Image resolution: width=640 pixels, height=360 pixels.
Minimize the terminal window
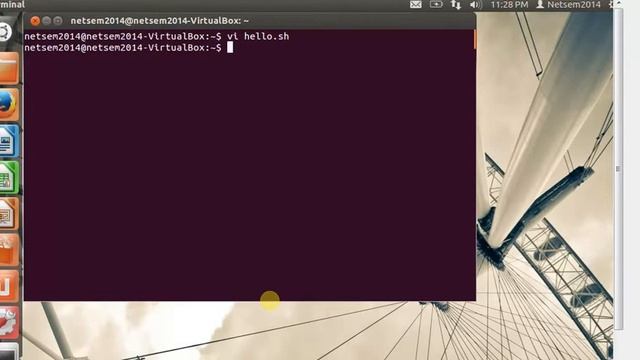pos(47,21)
